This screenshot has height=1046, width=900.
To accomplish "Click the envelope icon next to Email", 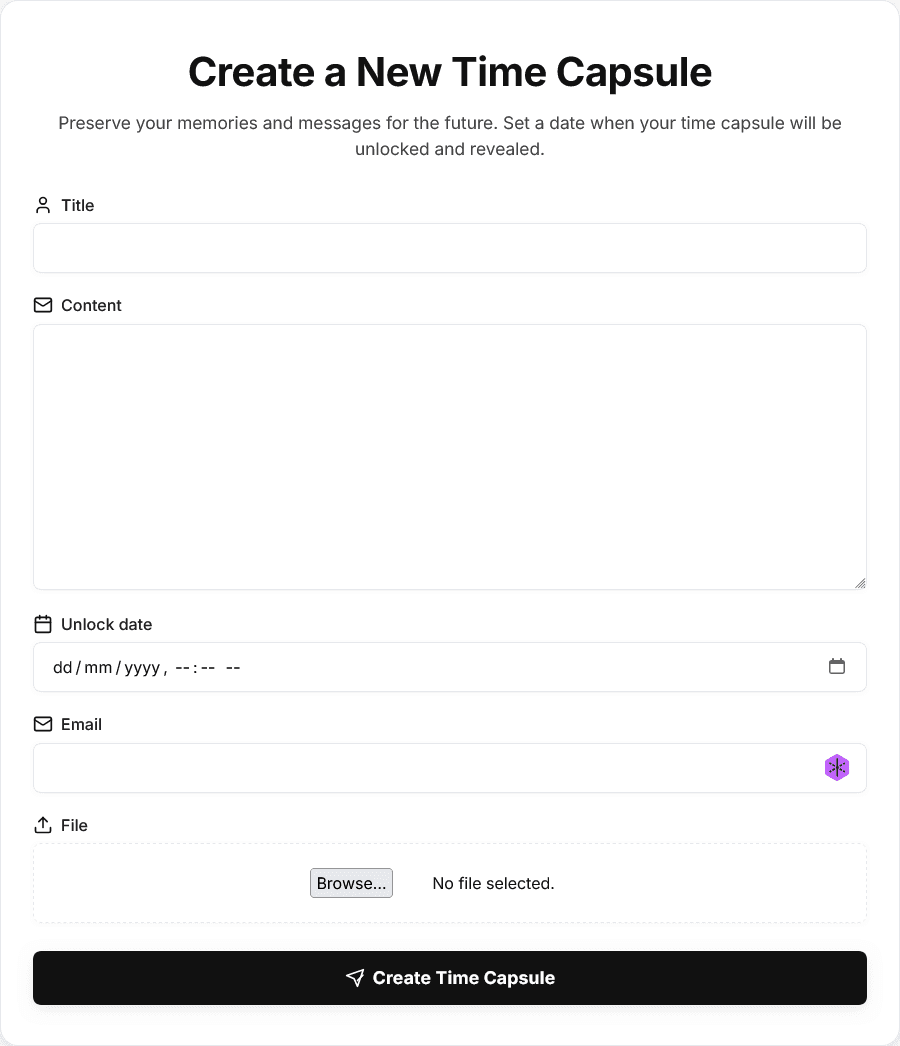I will click(x=43, y=724).
